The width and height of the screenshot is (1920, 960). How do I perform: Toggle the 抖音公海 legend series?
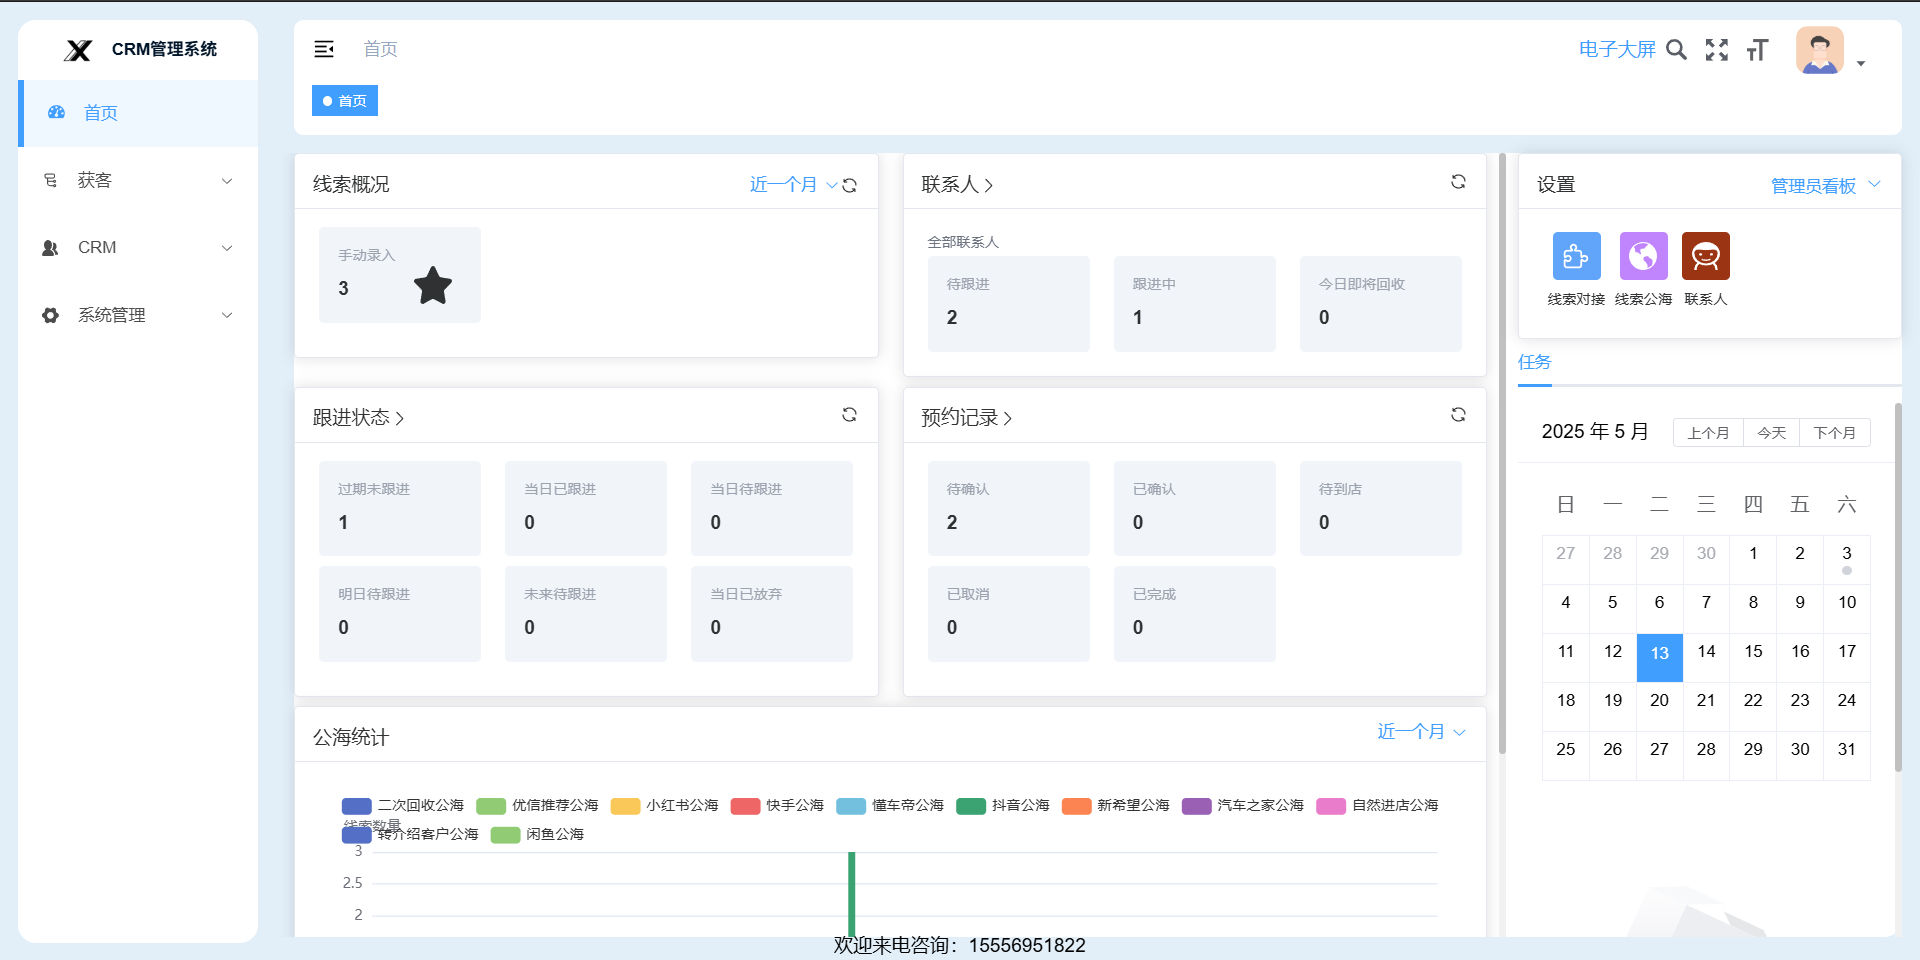click(1003, 806)
